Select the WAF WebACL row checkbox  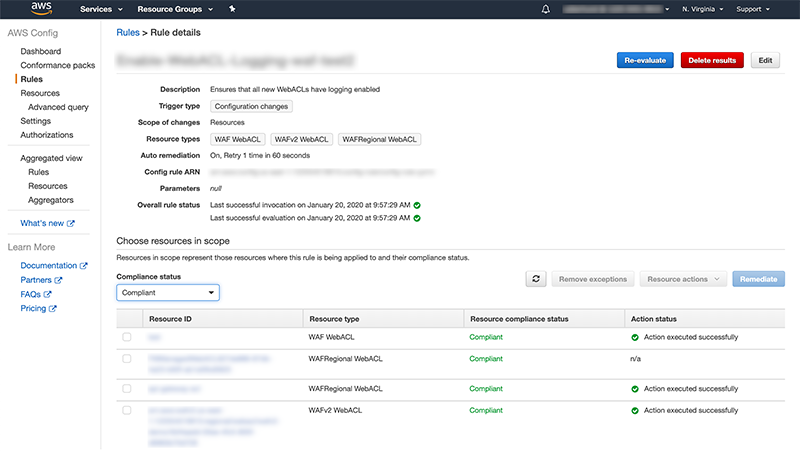coord(127,337)
